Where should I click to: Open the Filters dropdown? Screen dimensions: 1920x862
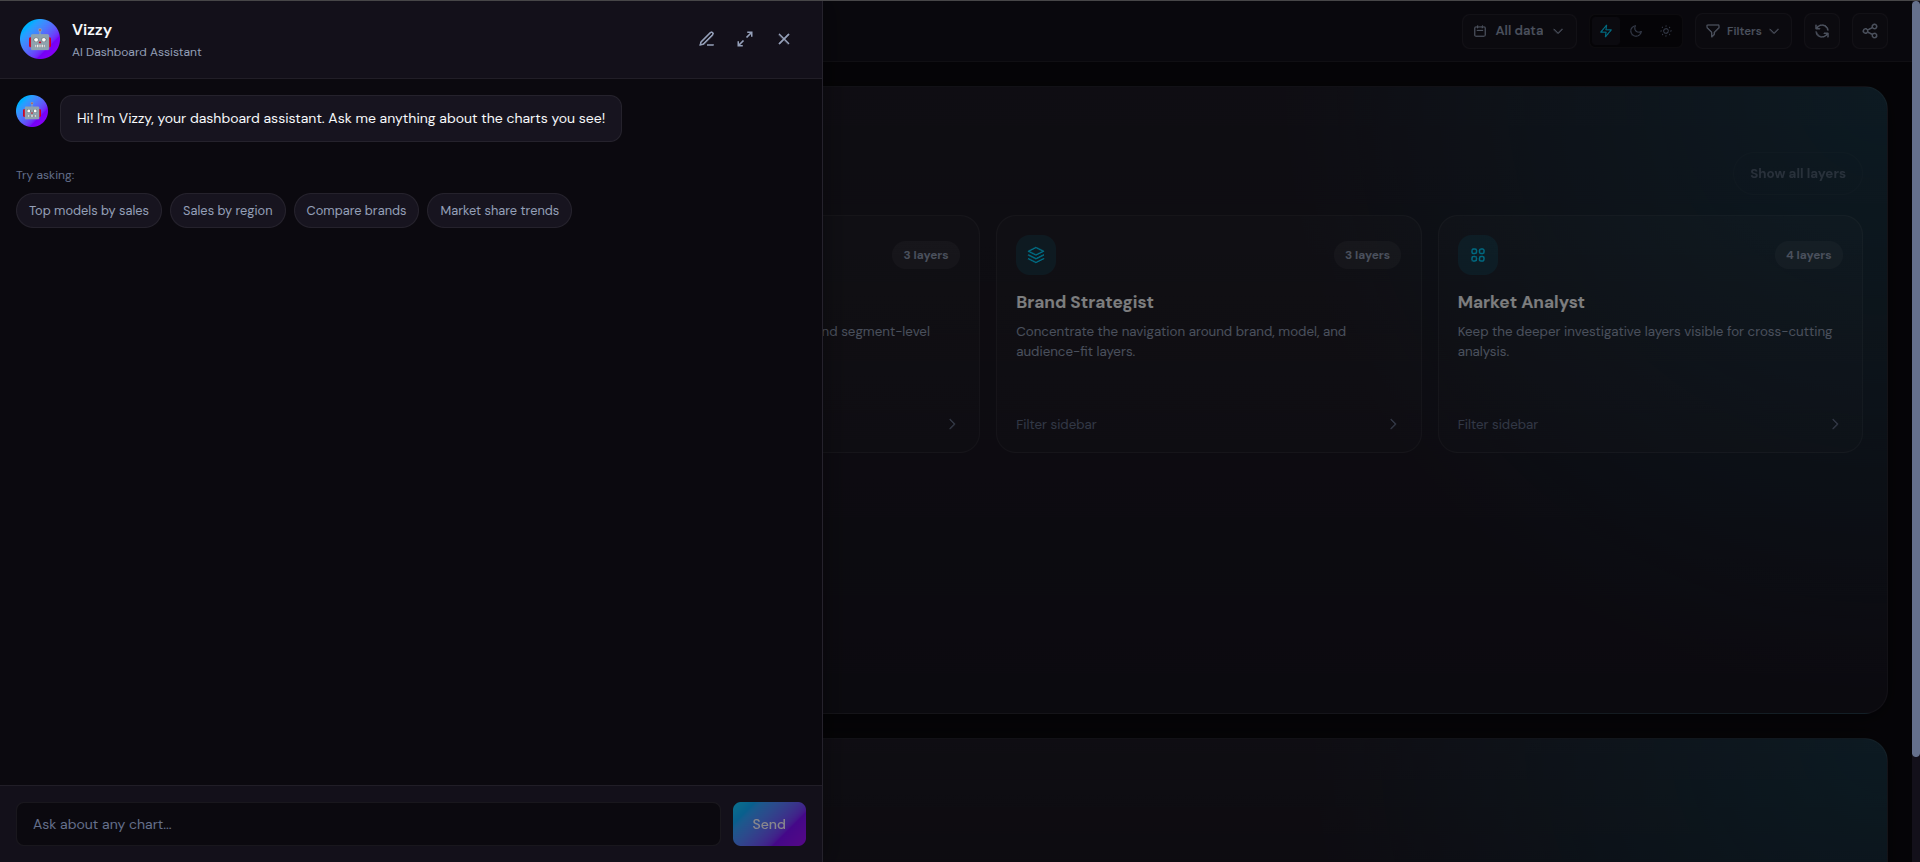[x=1742, y=31]
